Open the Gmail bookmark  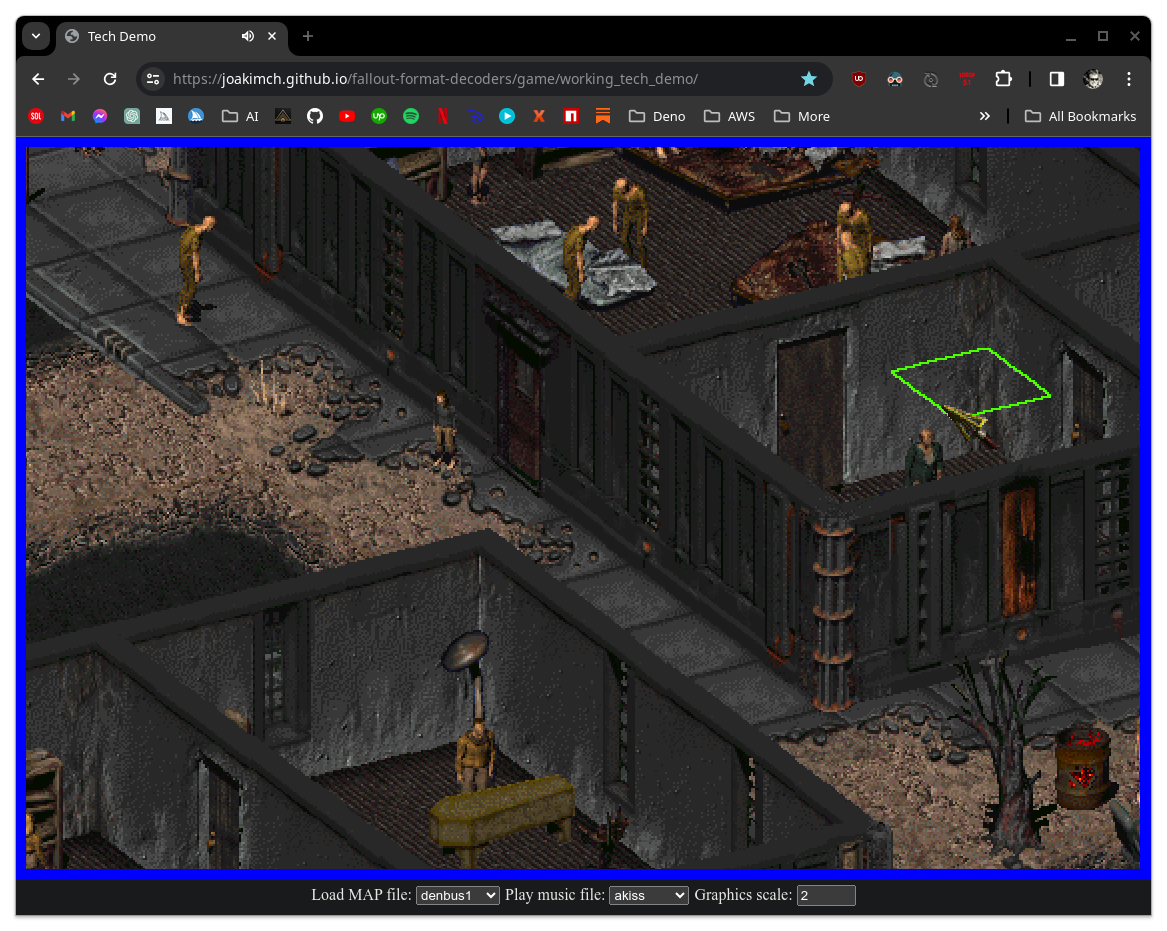click(68, 116)
